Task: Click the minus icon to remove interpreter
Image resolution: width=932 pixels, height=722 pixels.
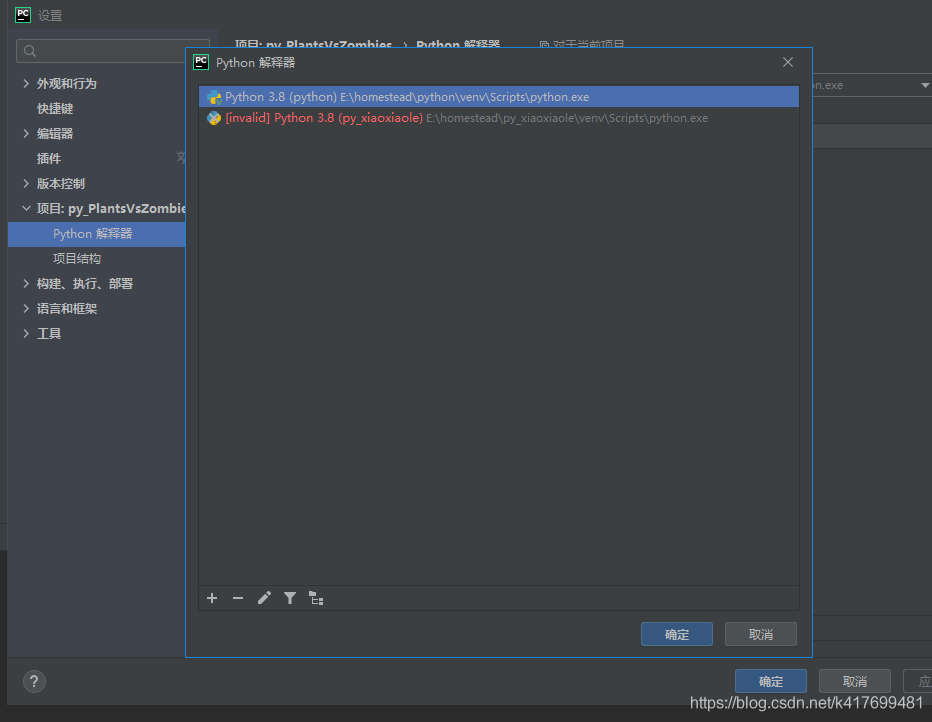Action: (x=238, y=598)
